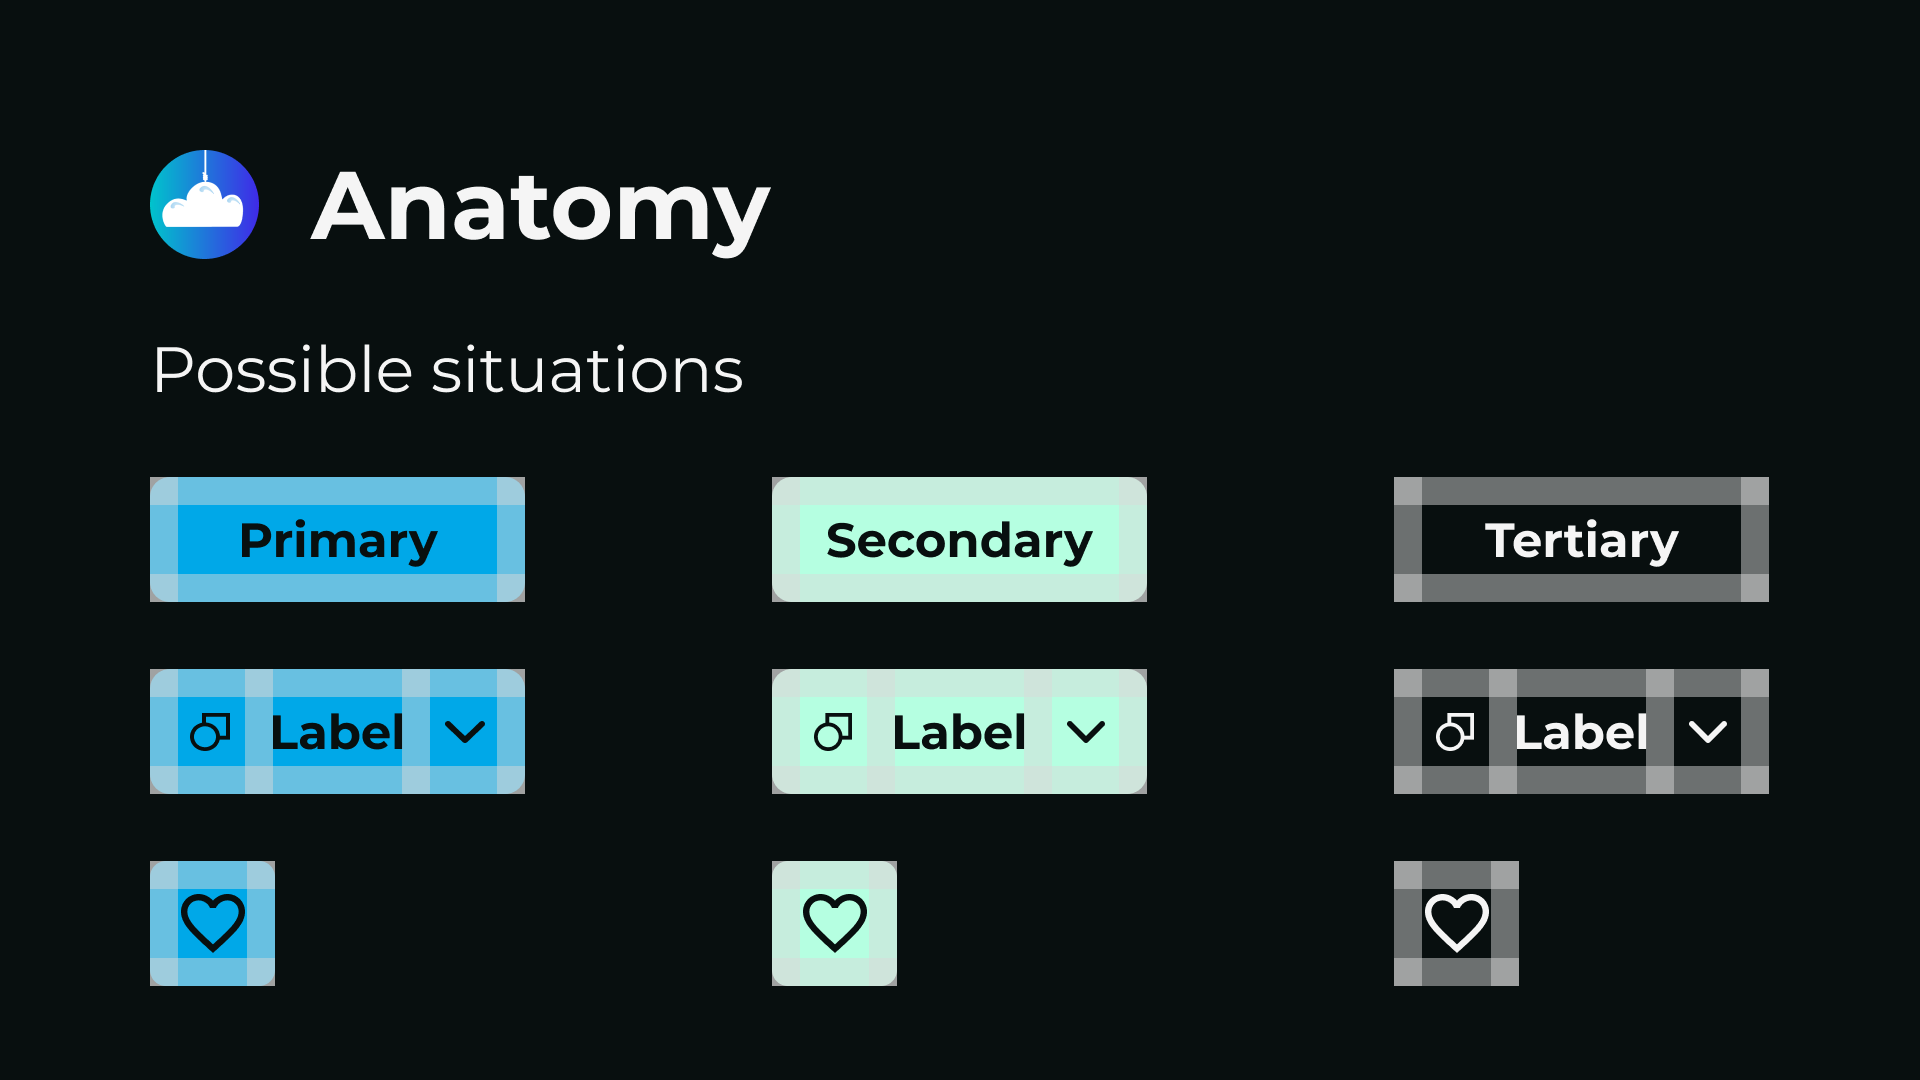Select the leading icon in the gray Label button
Viewport: 1920px width, 1080px height.
[x=1455, y=731]
